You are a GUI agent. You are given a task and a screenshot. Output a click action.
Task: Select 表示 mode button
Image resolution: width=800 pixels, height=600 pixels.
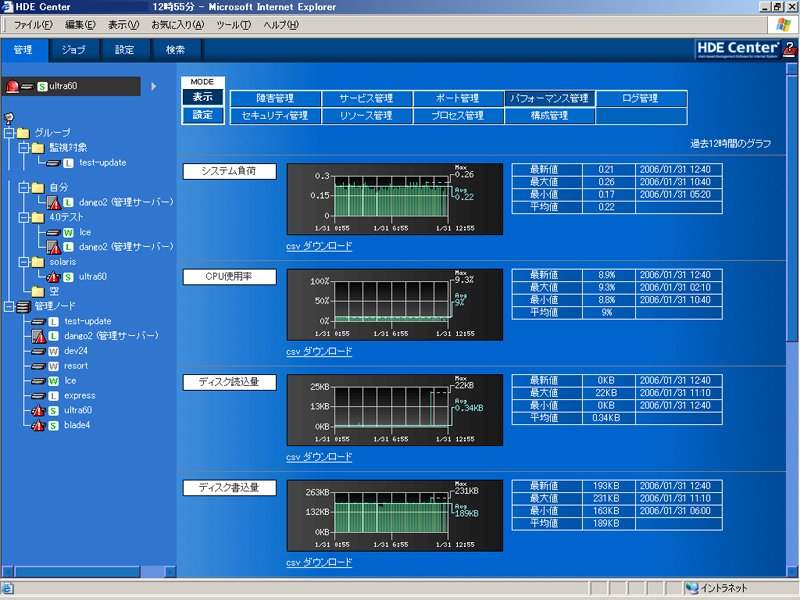click(203, 97)
